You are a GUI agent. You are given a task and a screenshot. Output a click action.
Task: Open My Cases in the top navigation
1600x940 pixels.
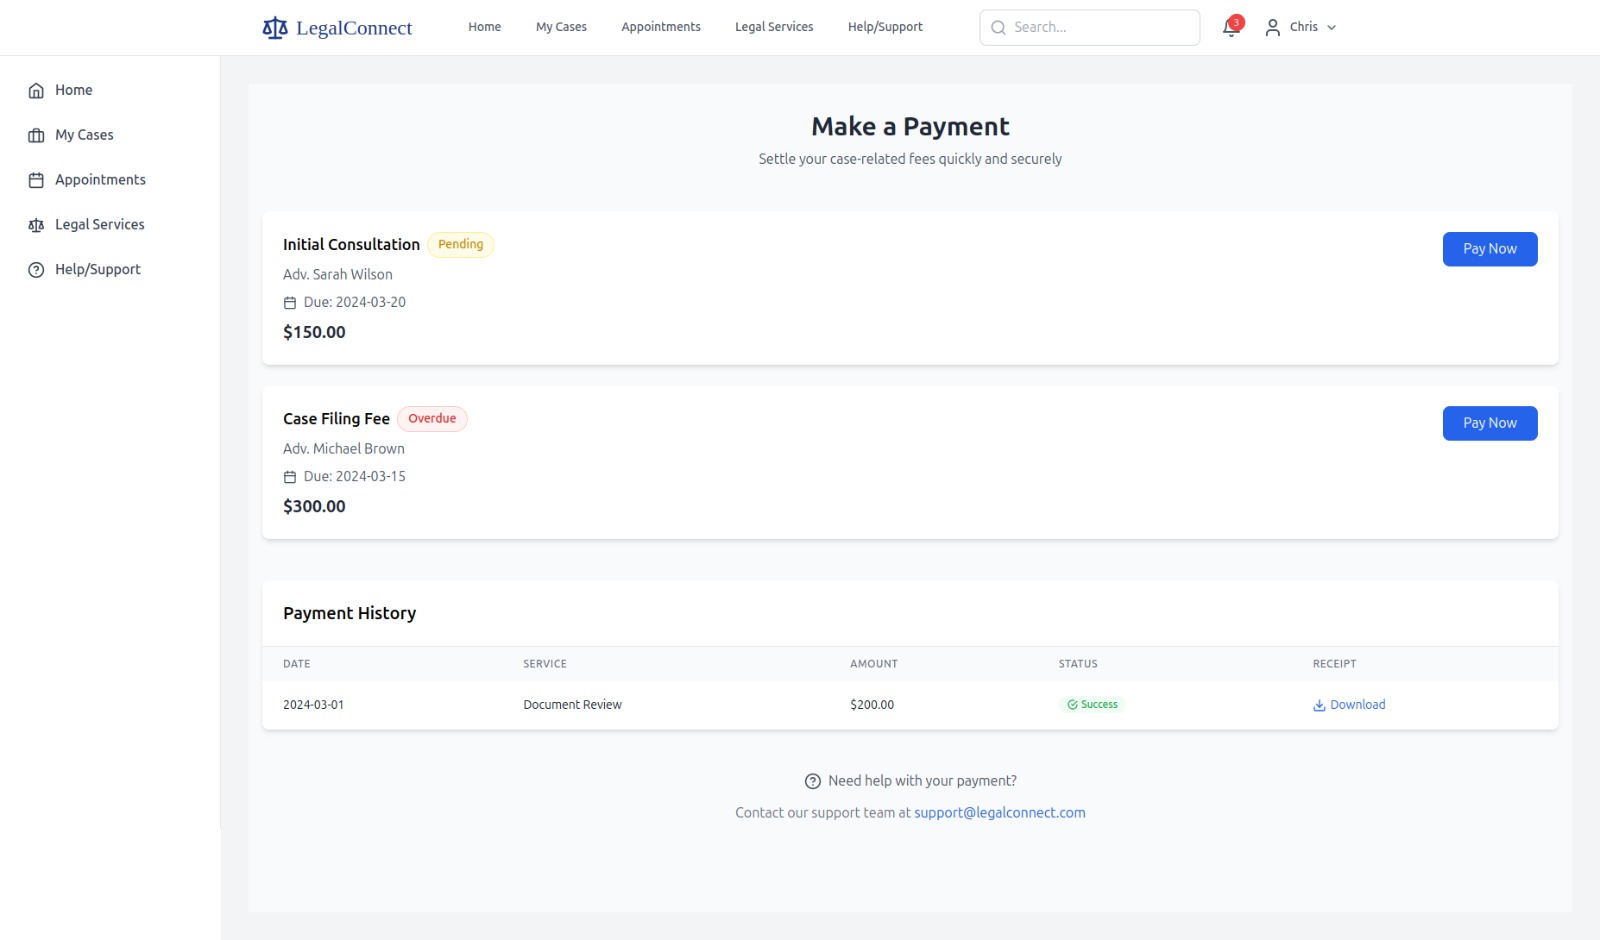pyautogui.click(x=561, y=27)
